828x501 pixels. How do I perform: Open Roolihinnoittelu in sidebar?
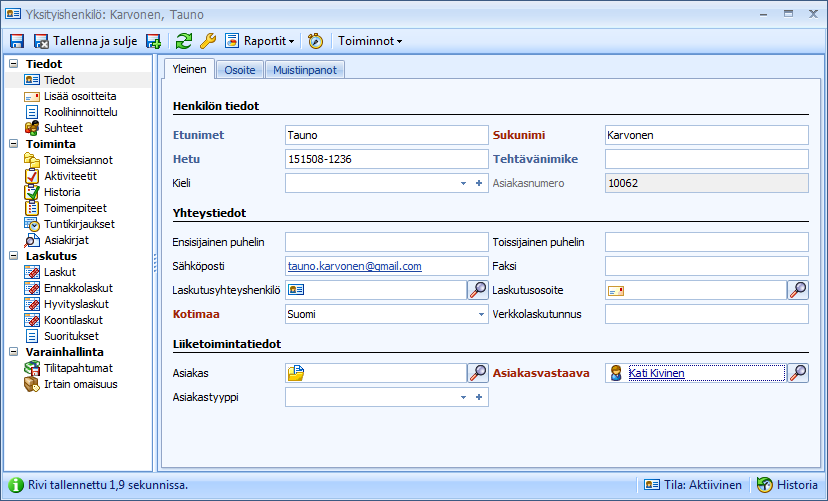pyautogui.click(x=70, y=112)
